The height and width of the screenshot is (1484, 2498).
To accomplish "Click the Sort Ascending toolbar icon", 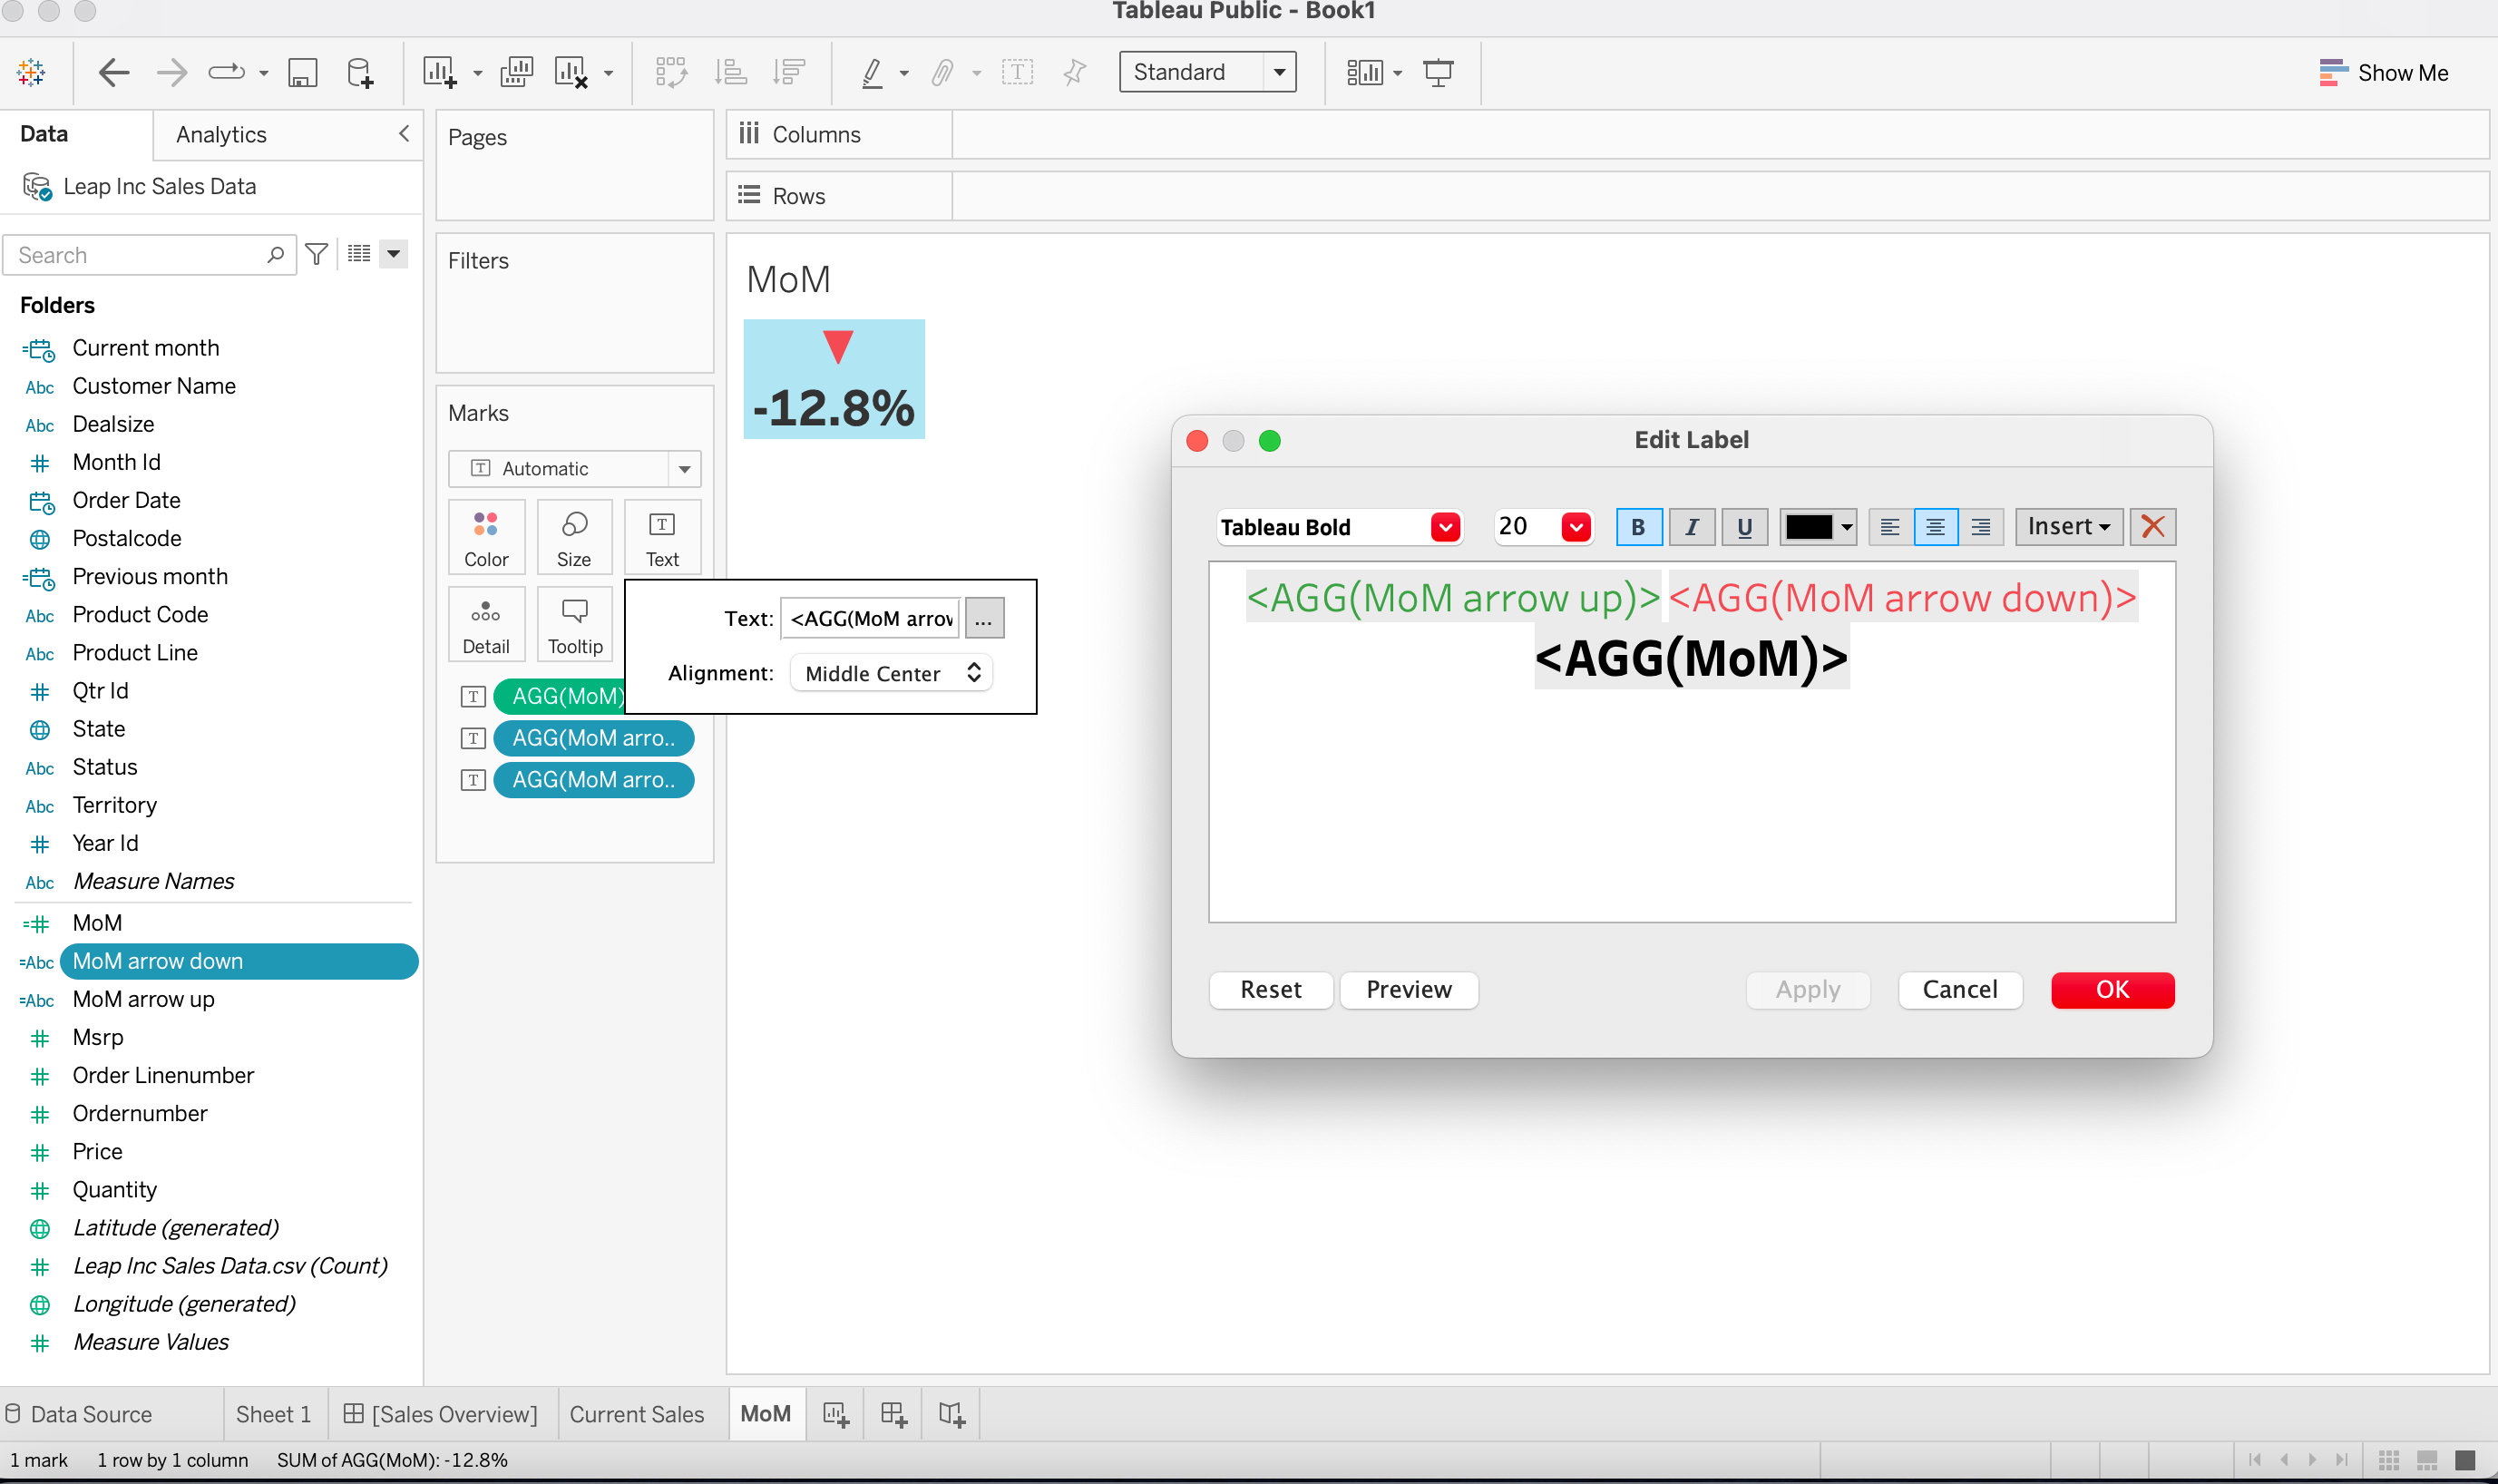I will coord(731,72).
